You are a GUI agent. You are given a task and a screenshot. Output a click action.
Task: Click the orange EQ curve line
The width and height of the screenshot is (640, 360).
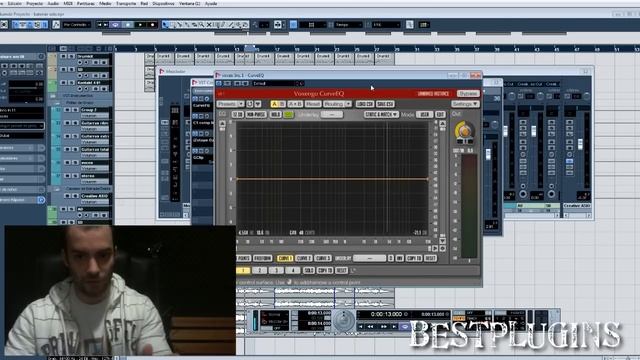(x=332, y=179)
